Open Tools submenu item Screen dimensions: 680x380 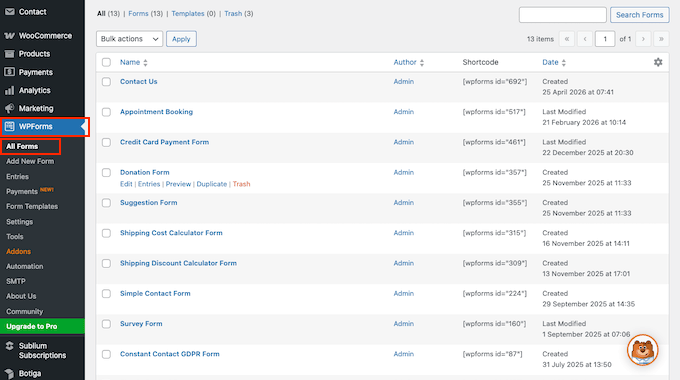(15, 236)
